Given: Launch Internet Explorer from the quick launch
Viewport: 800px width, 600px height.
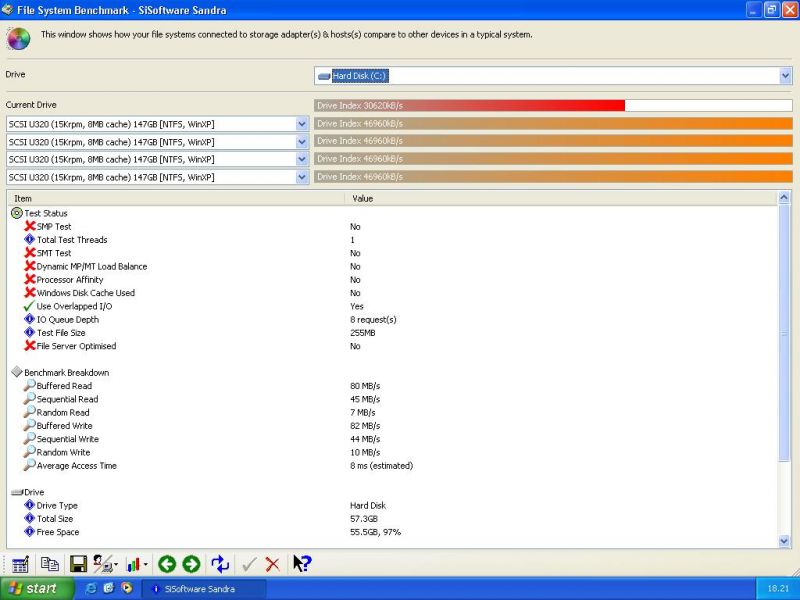Looking at the screenshot, I should coord(91,588).
